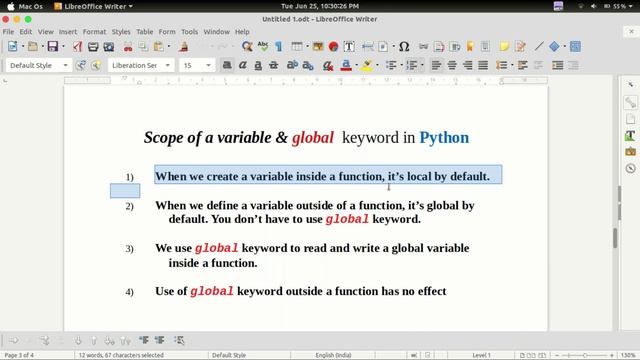Open the Styles menu

pos(121,31)
